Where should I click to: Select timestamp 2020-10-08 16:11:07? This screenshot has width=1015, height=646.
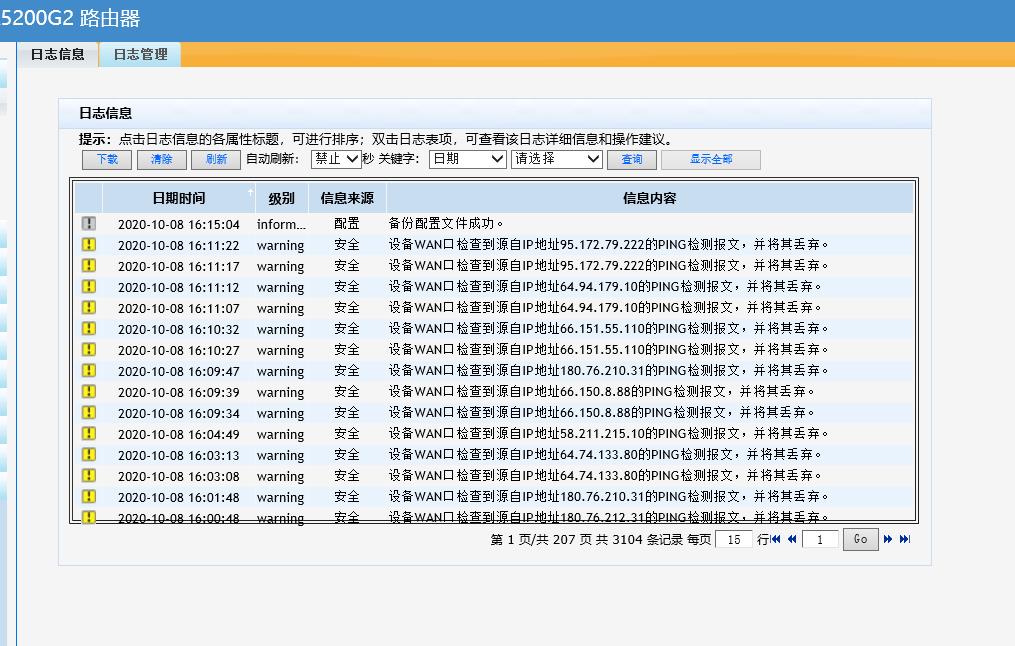pos(179,308)
